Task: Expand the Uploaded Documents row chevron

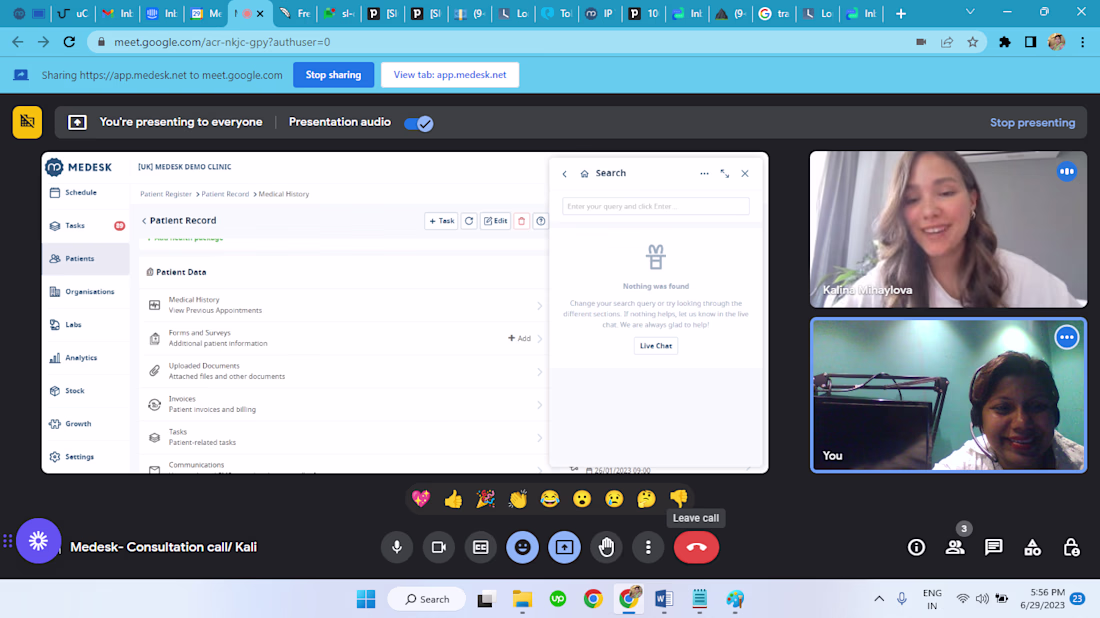Action: click(539, 372)
